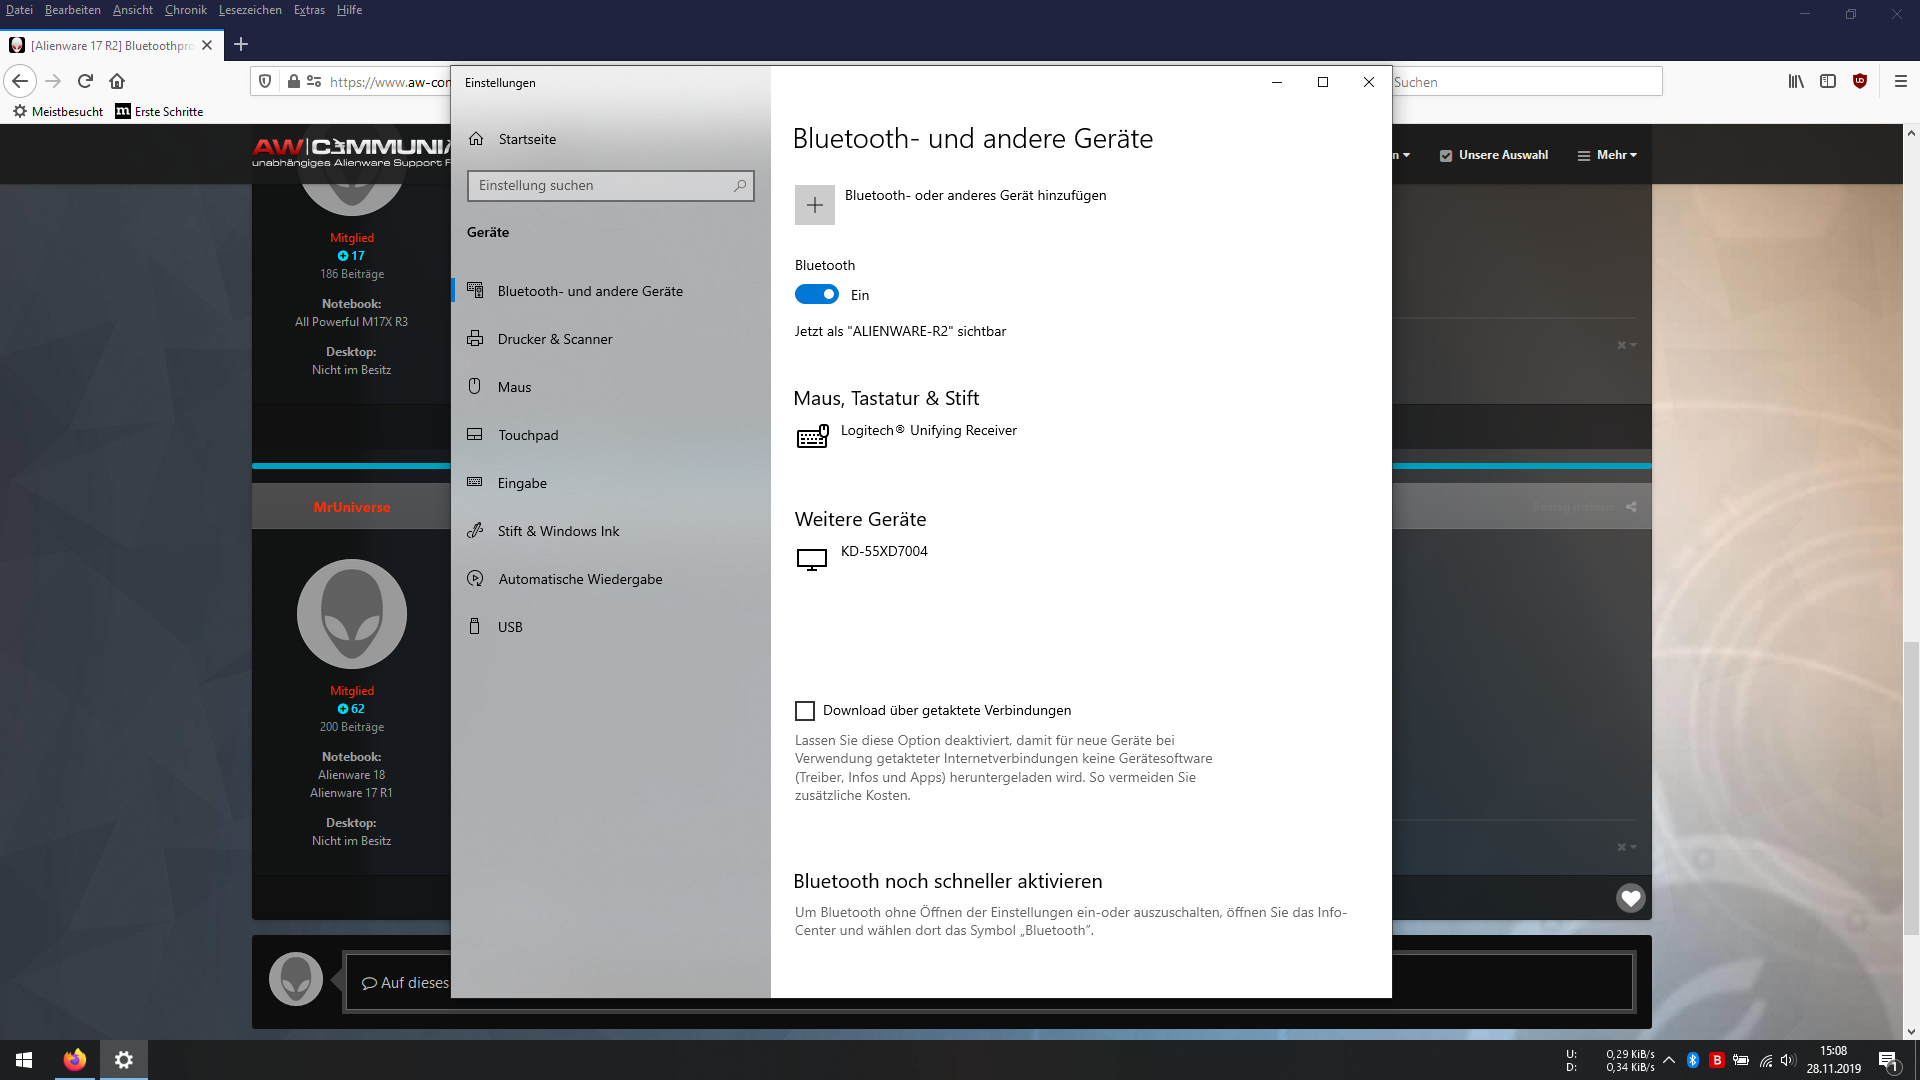Turn off the Bluetooth toggle switch

pos(816,295)
